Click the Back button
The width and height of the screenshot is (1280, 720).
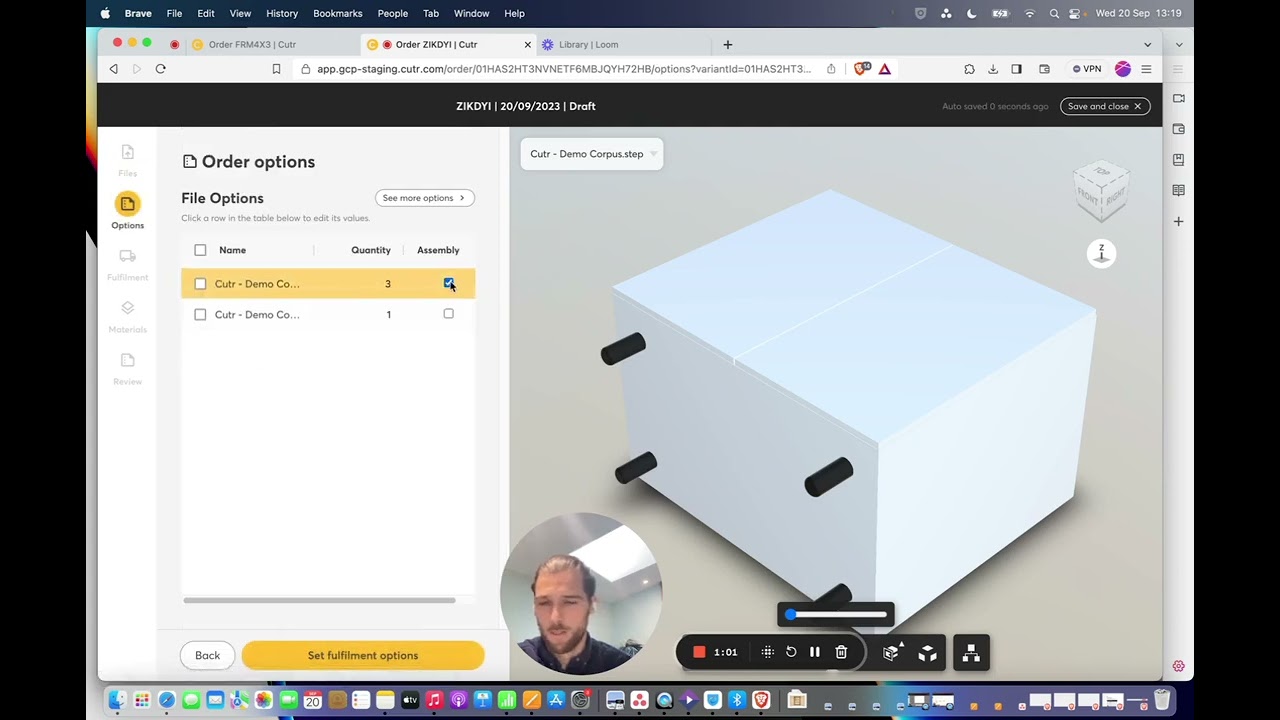click(207, 655)
